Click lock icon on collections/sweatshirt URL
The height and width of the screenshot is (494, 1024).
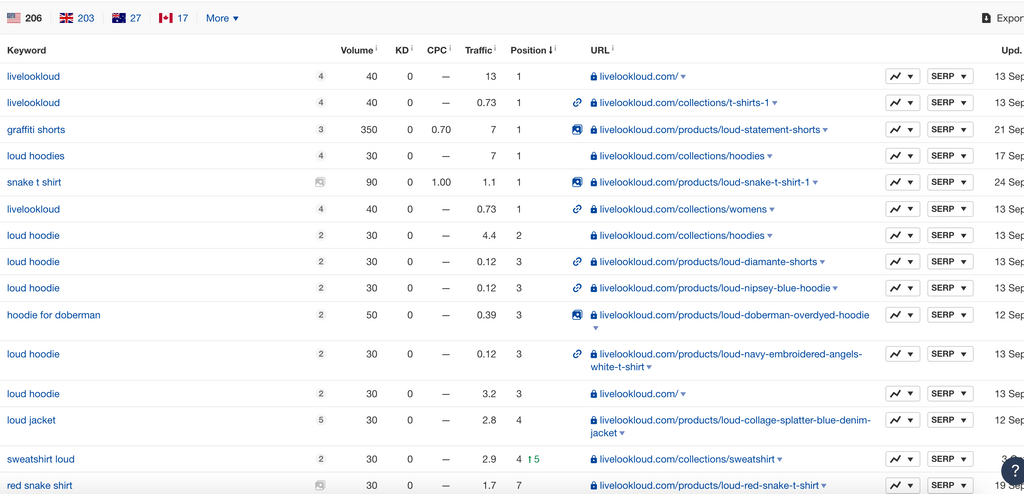(594, 460)
